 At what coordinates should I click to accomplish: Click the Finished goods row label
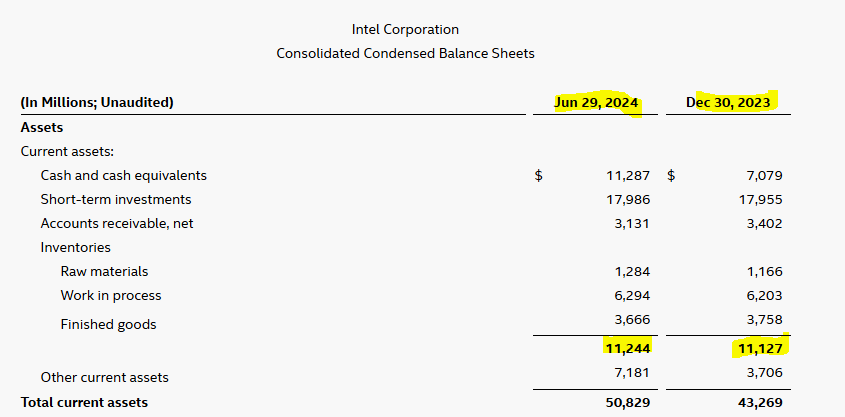pyautogui.click(x=108, y=324)
